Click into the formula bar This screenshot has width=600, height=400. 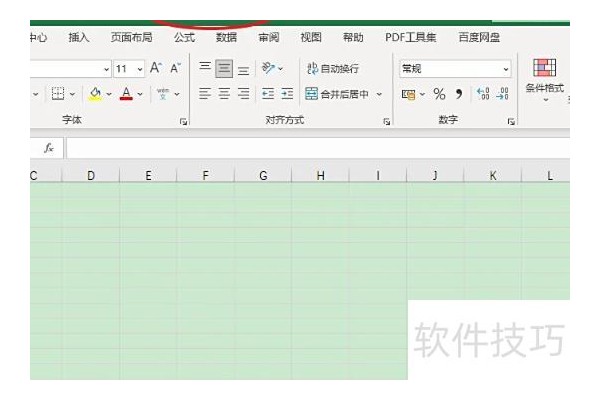(318, 148)
